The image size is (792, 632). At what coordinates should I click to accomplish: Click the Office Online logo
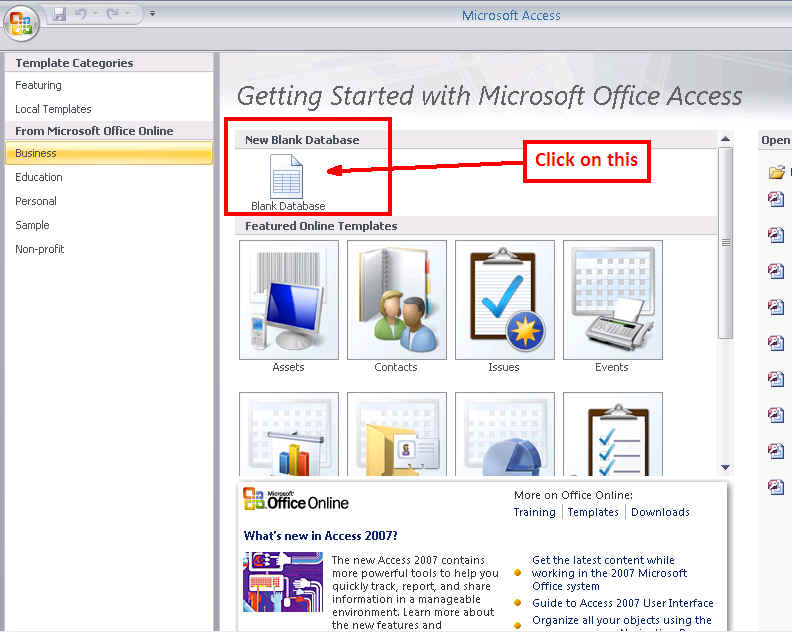[x=295, y=499]
